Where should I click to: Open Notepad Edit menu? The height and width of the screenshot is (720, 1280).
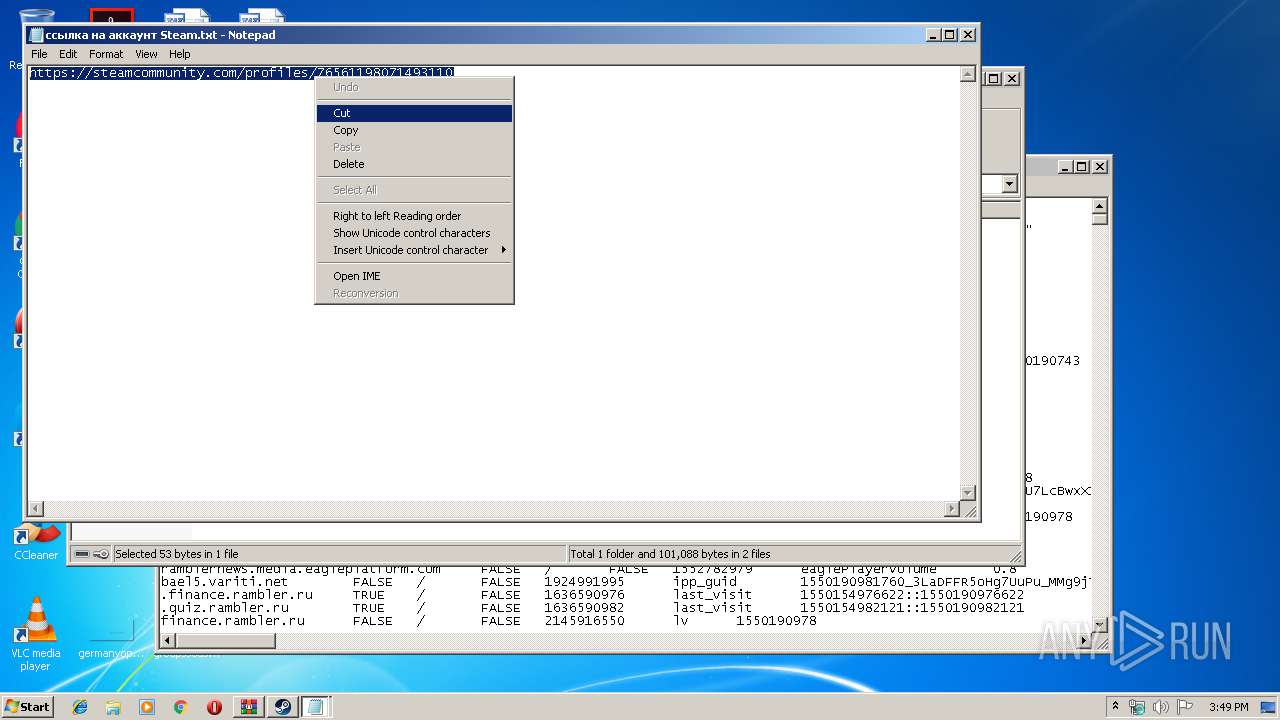click(x=68, y=54)
